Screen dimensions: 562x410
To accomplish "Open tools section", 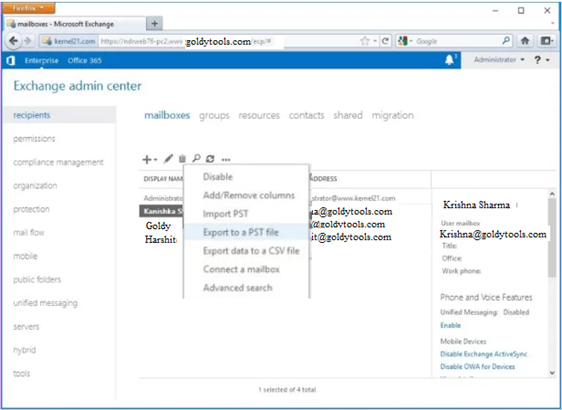I will click(22, 373).
